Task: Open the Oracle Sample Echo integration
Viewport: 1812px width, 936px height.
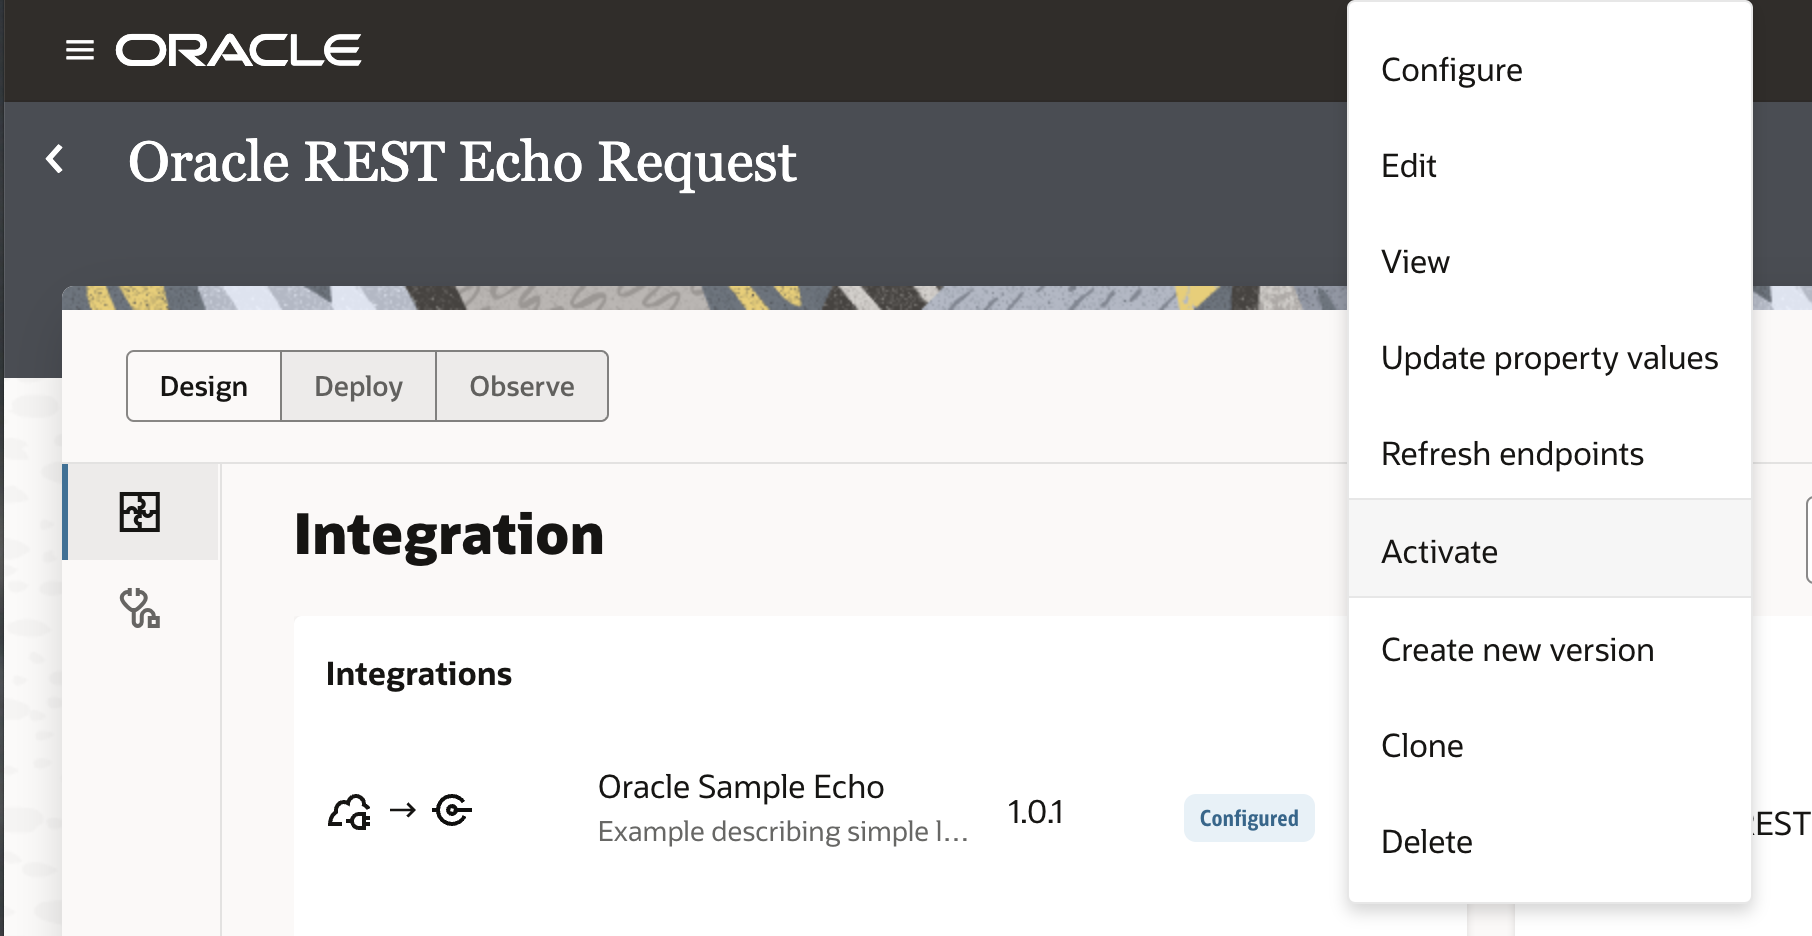Action: tap(741, 787)
